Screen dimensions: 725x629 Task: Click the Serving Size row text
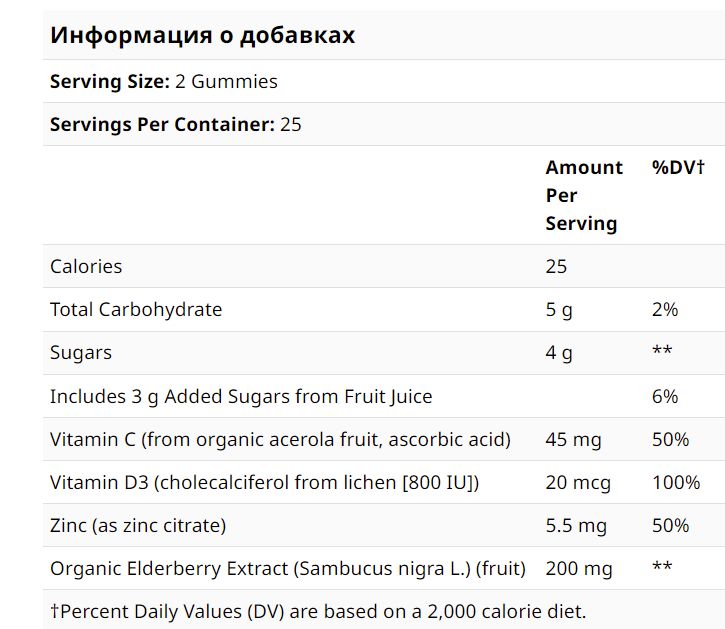164,82
